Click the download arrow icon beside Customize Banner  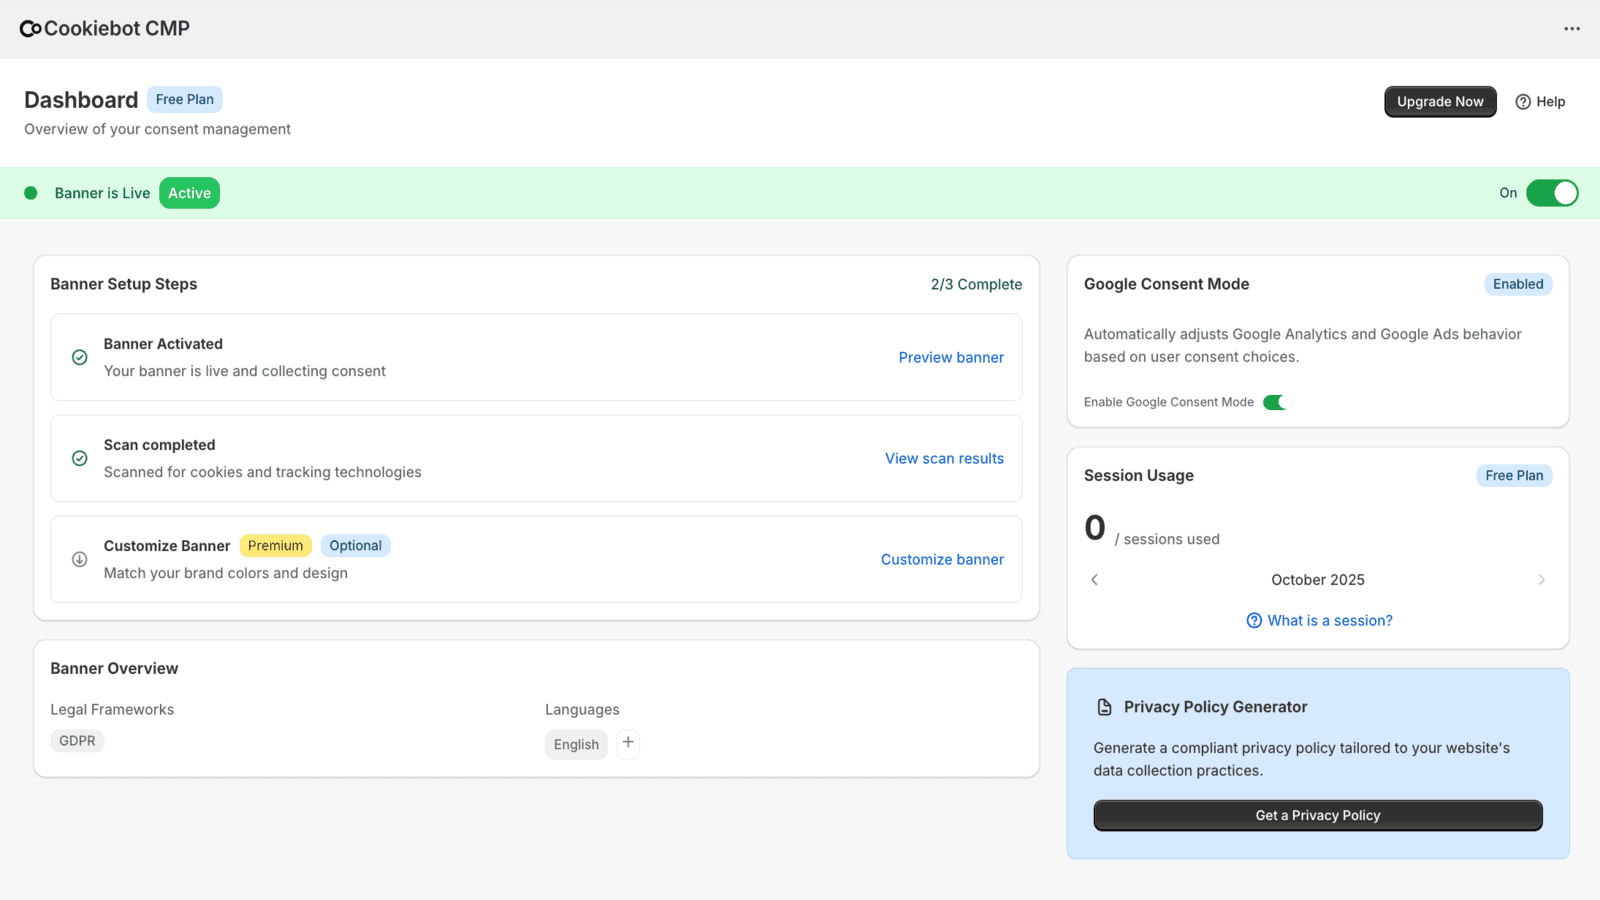[x=79, y=559]
